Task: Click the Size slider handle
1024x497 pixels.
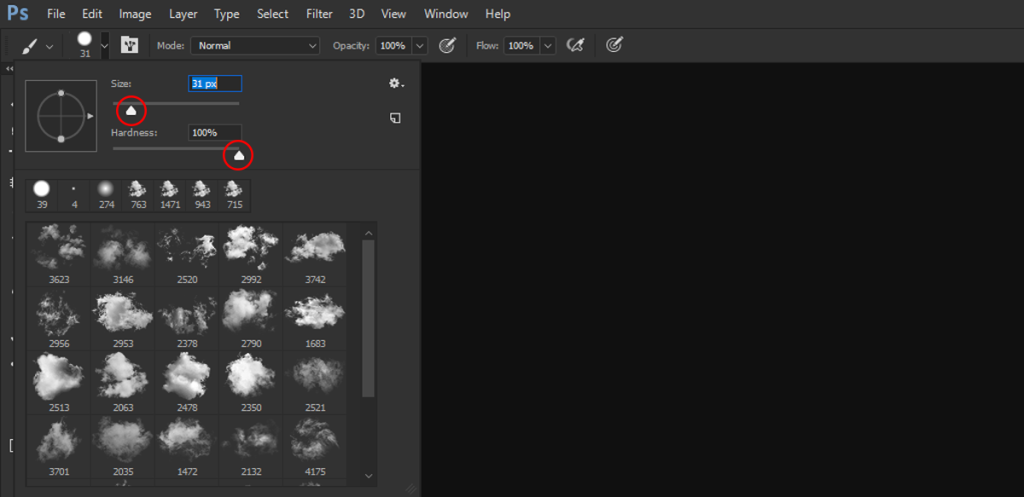Action: click(x=131, y=112)
